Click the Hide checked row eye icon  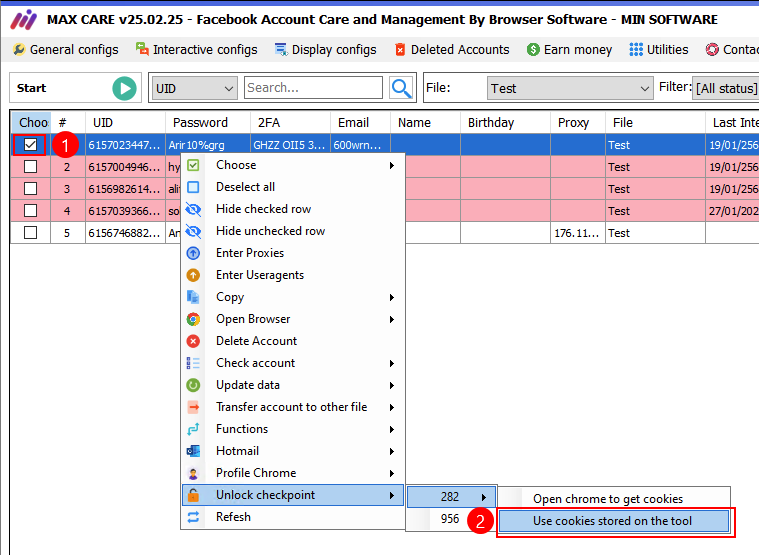click(x=193, y=209)
